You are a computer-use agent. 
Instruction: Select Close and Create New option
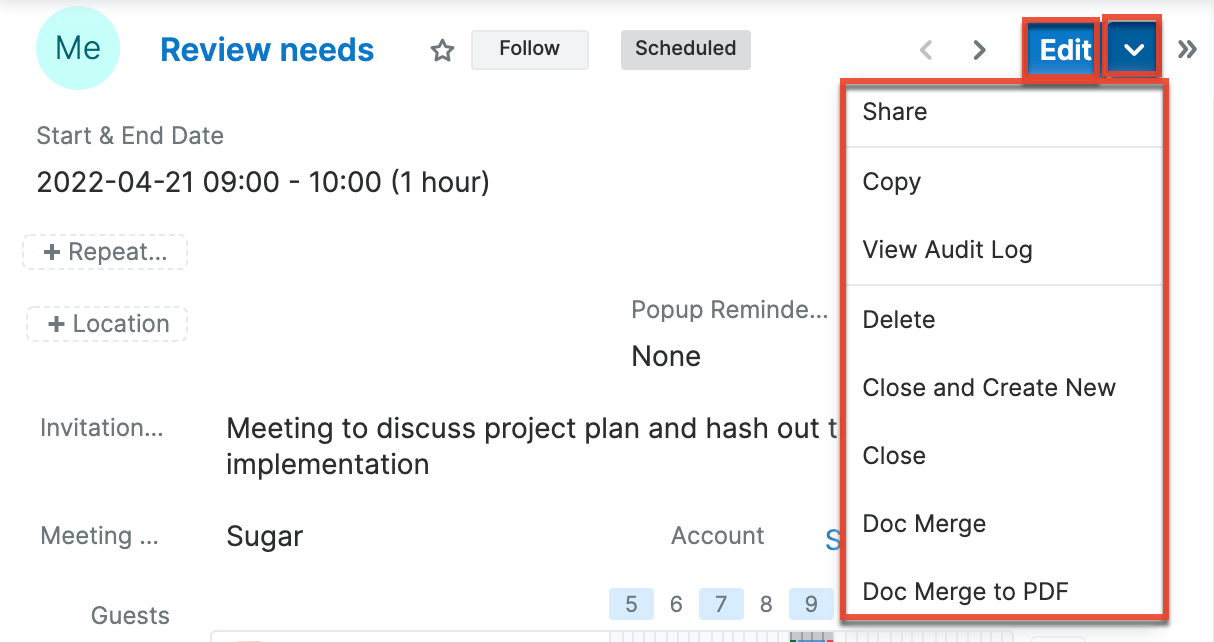click(989, 387)
